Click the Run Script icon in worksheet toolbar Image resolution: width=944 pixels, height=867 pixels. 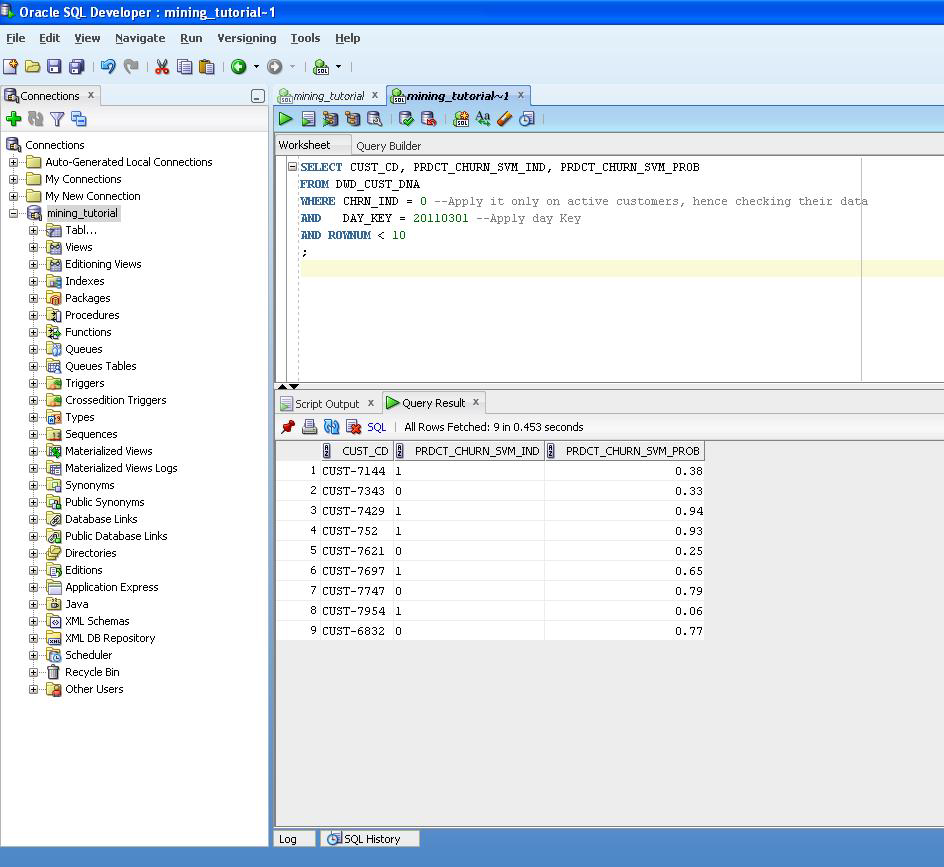308,119
